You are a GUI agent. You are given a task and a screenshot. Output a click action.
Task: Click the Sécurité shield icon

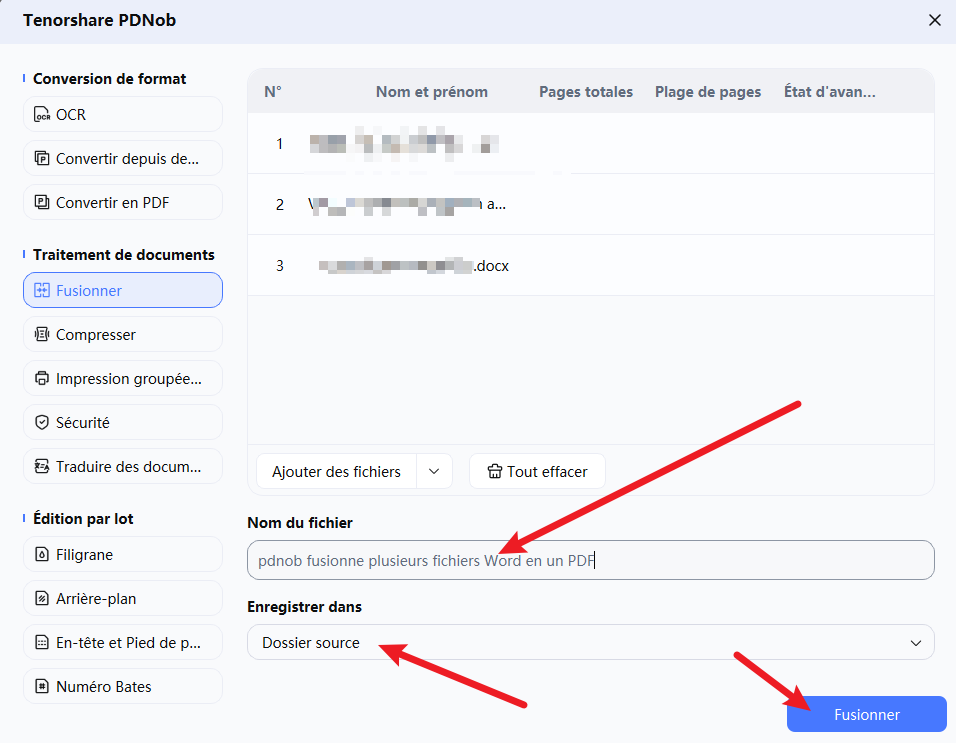coord(42,422)
